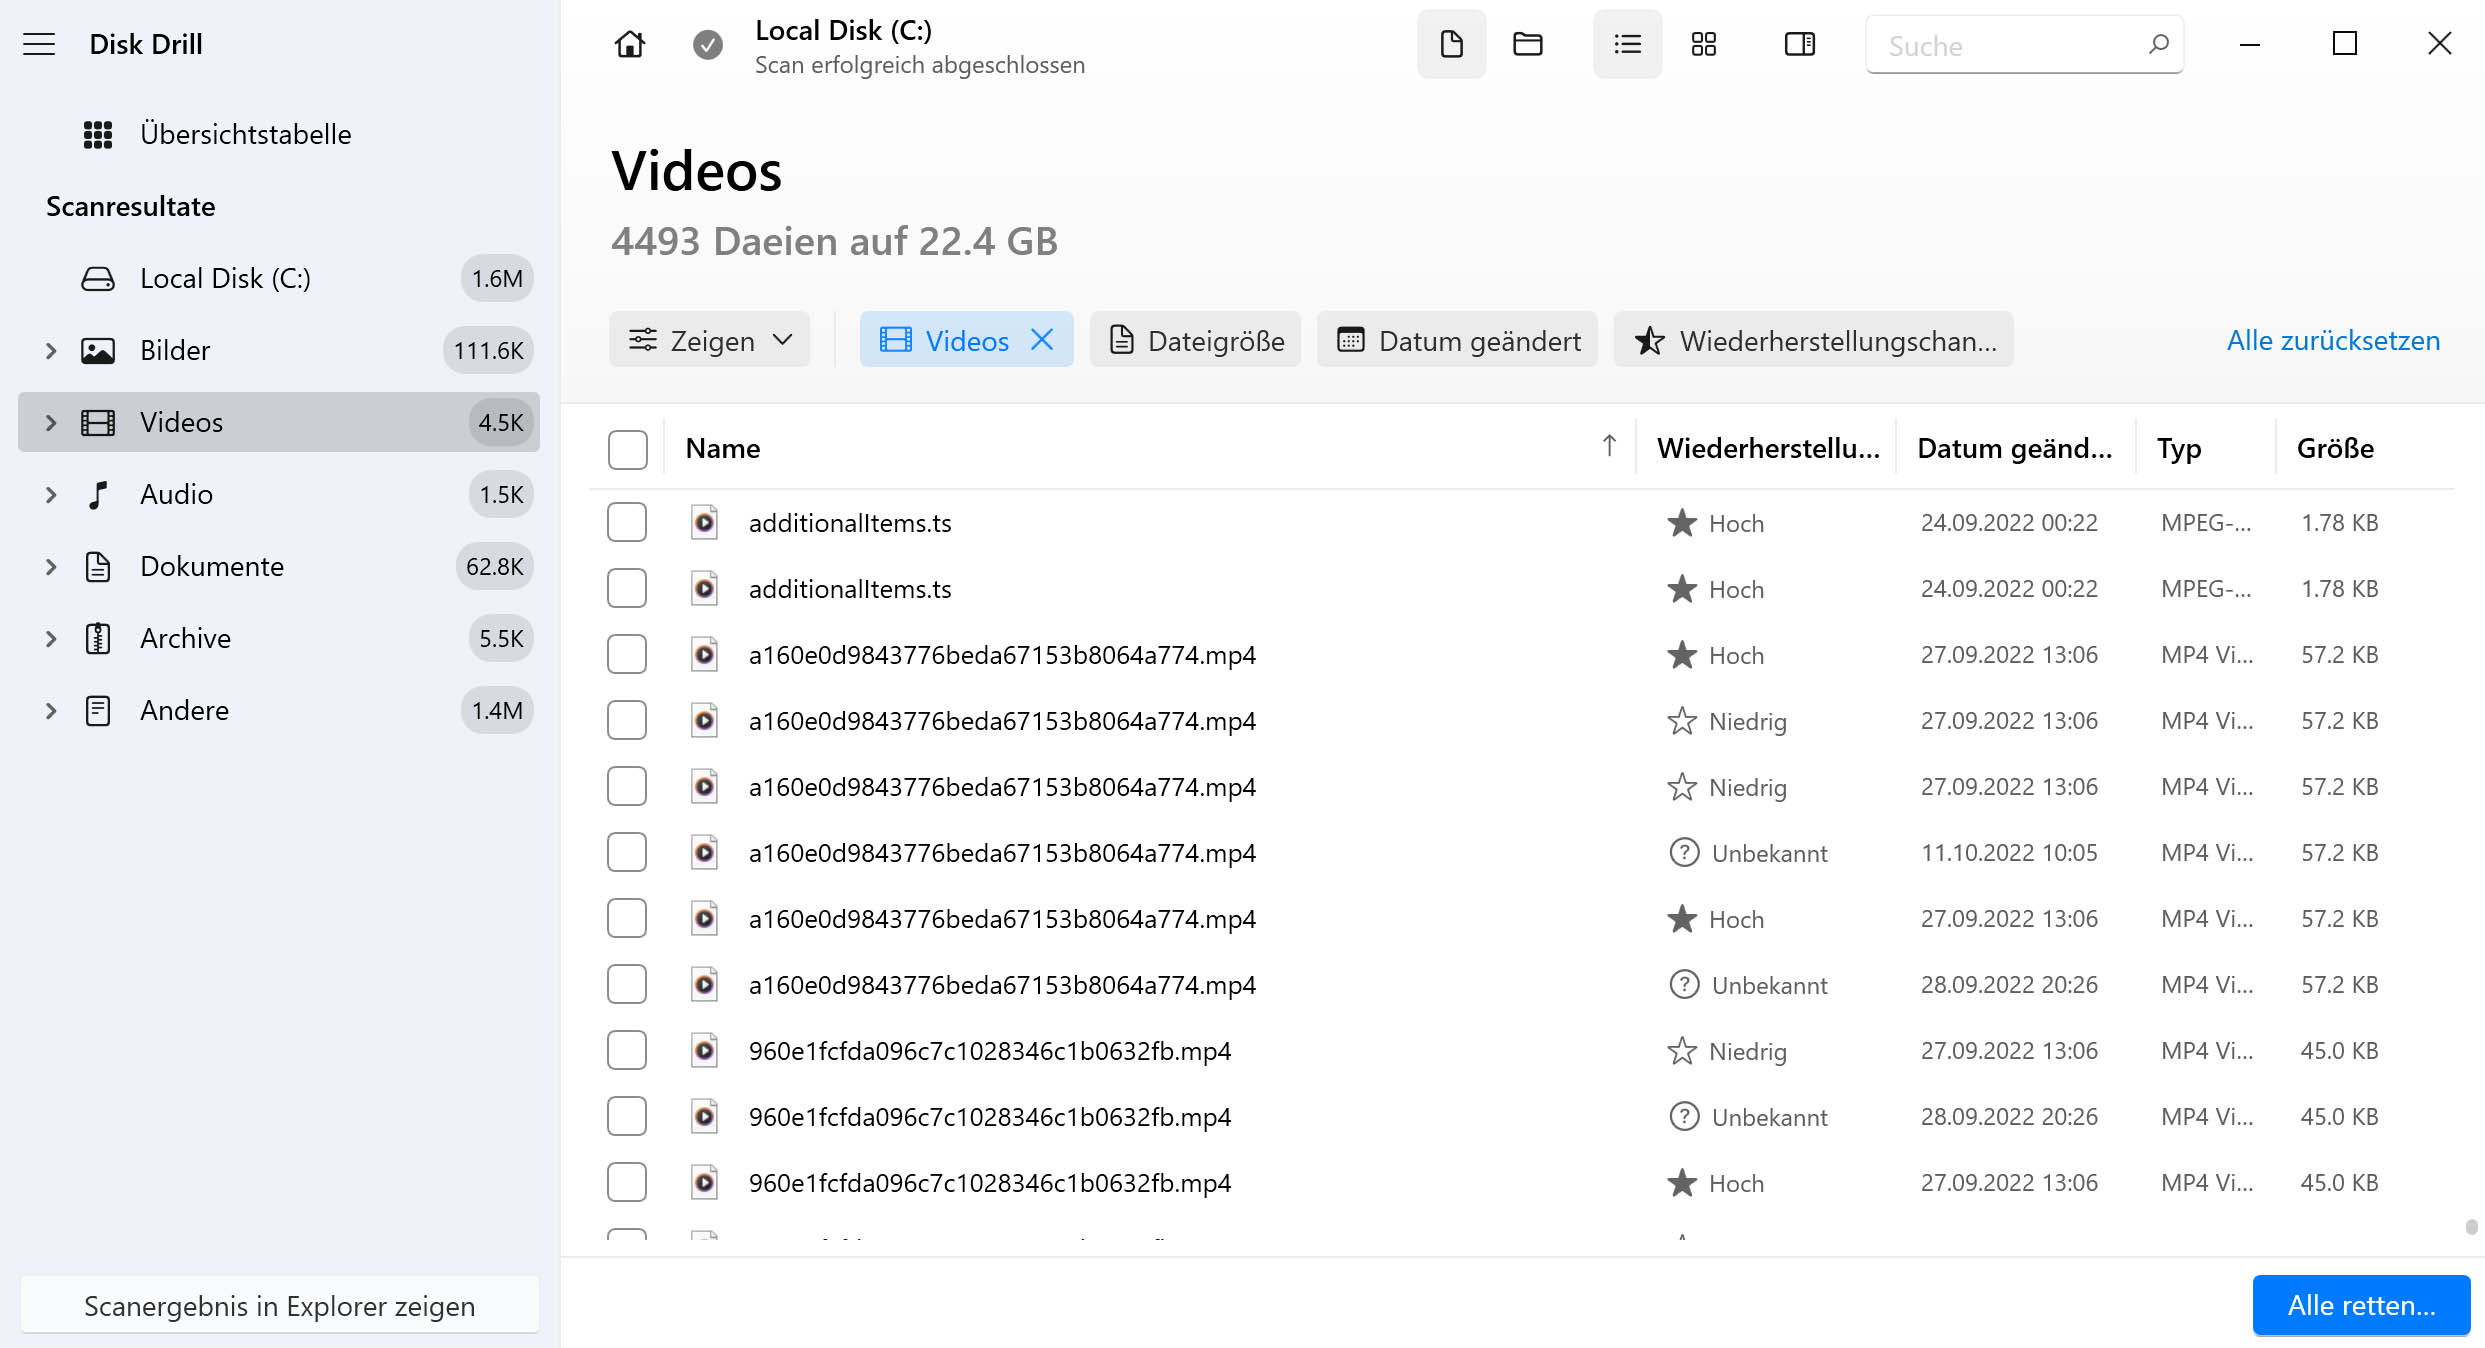Open the Andere category
This screenshot has width=2485, height=1348.
(279, 710)
